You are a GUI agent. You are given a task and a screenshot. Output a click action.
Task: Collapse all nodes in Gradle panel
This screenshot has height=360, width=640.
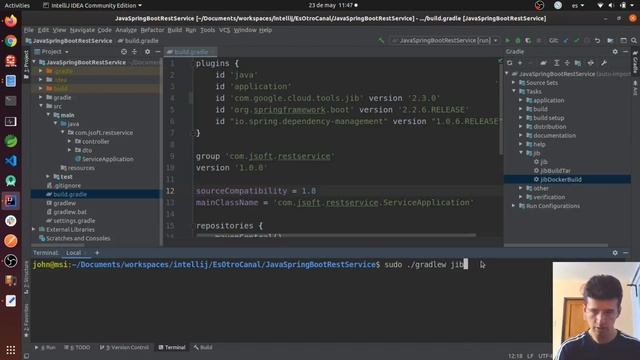click(x=567, y=63)
